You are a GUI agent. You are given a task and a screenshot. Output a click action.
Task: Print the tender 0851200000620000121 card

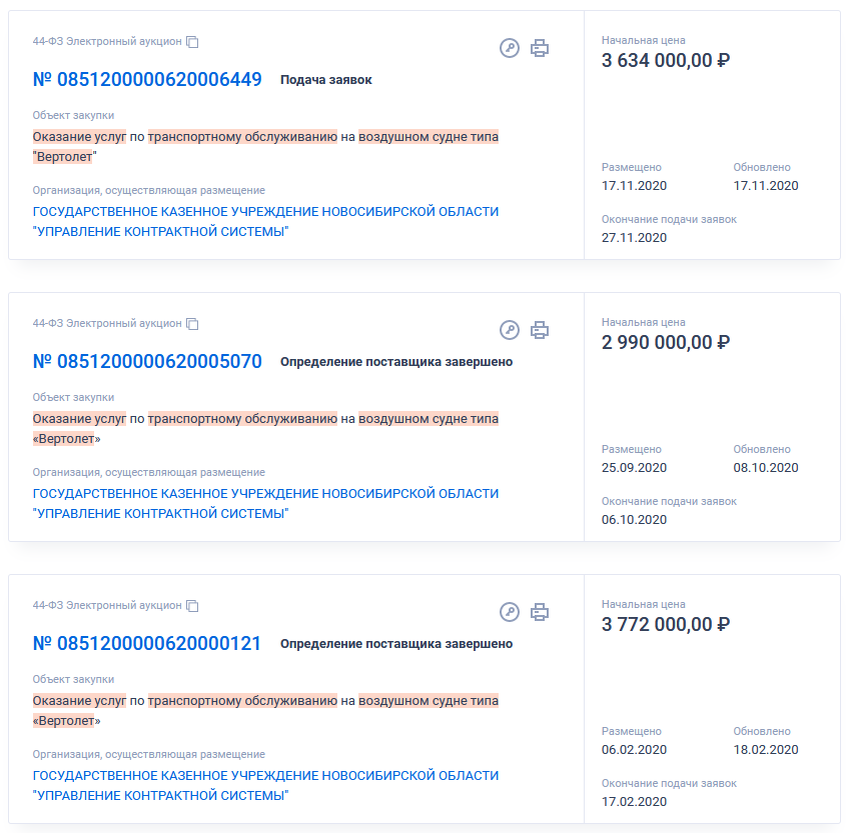tap(539, 612)
